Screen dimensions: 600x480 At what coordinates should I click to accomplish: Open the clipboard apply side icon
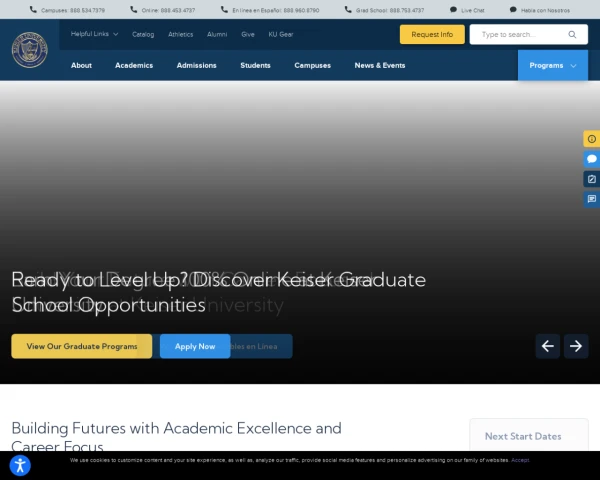592,179
